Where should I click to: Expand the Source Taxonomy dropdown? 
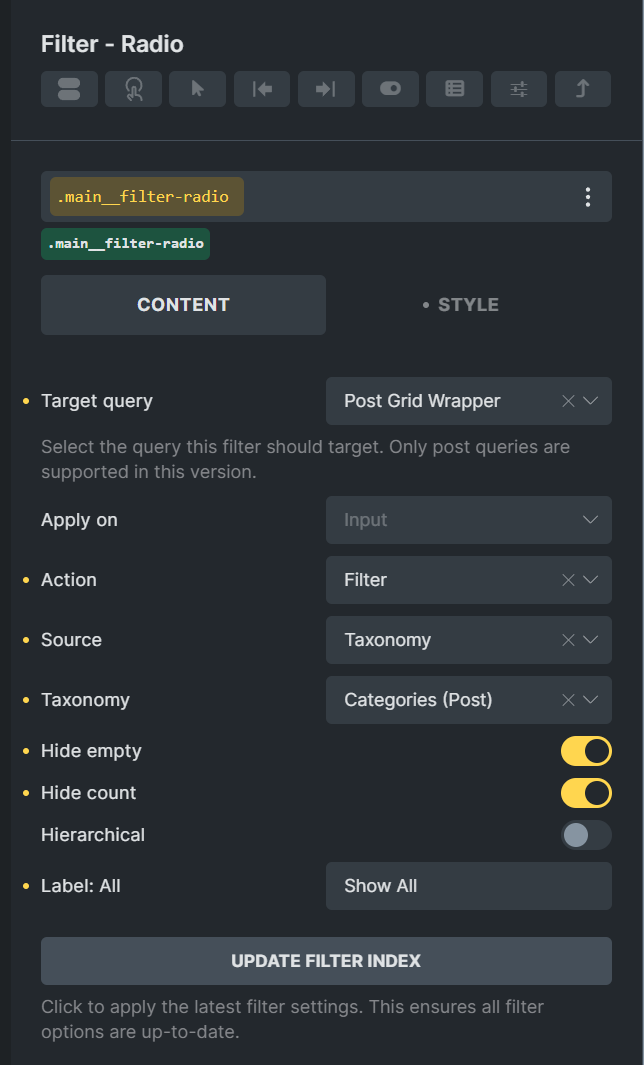coord(590,640)
